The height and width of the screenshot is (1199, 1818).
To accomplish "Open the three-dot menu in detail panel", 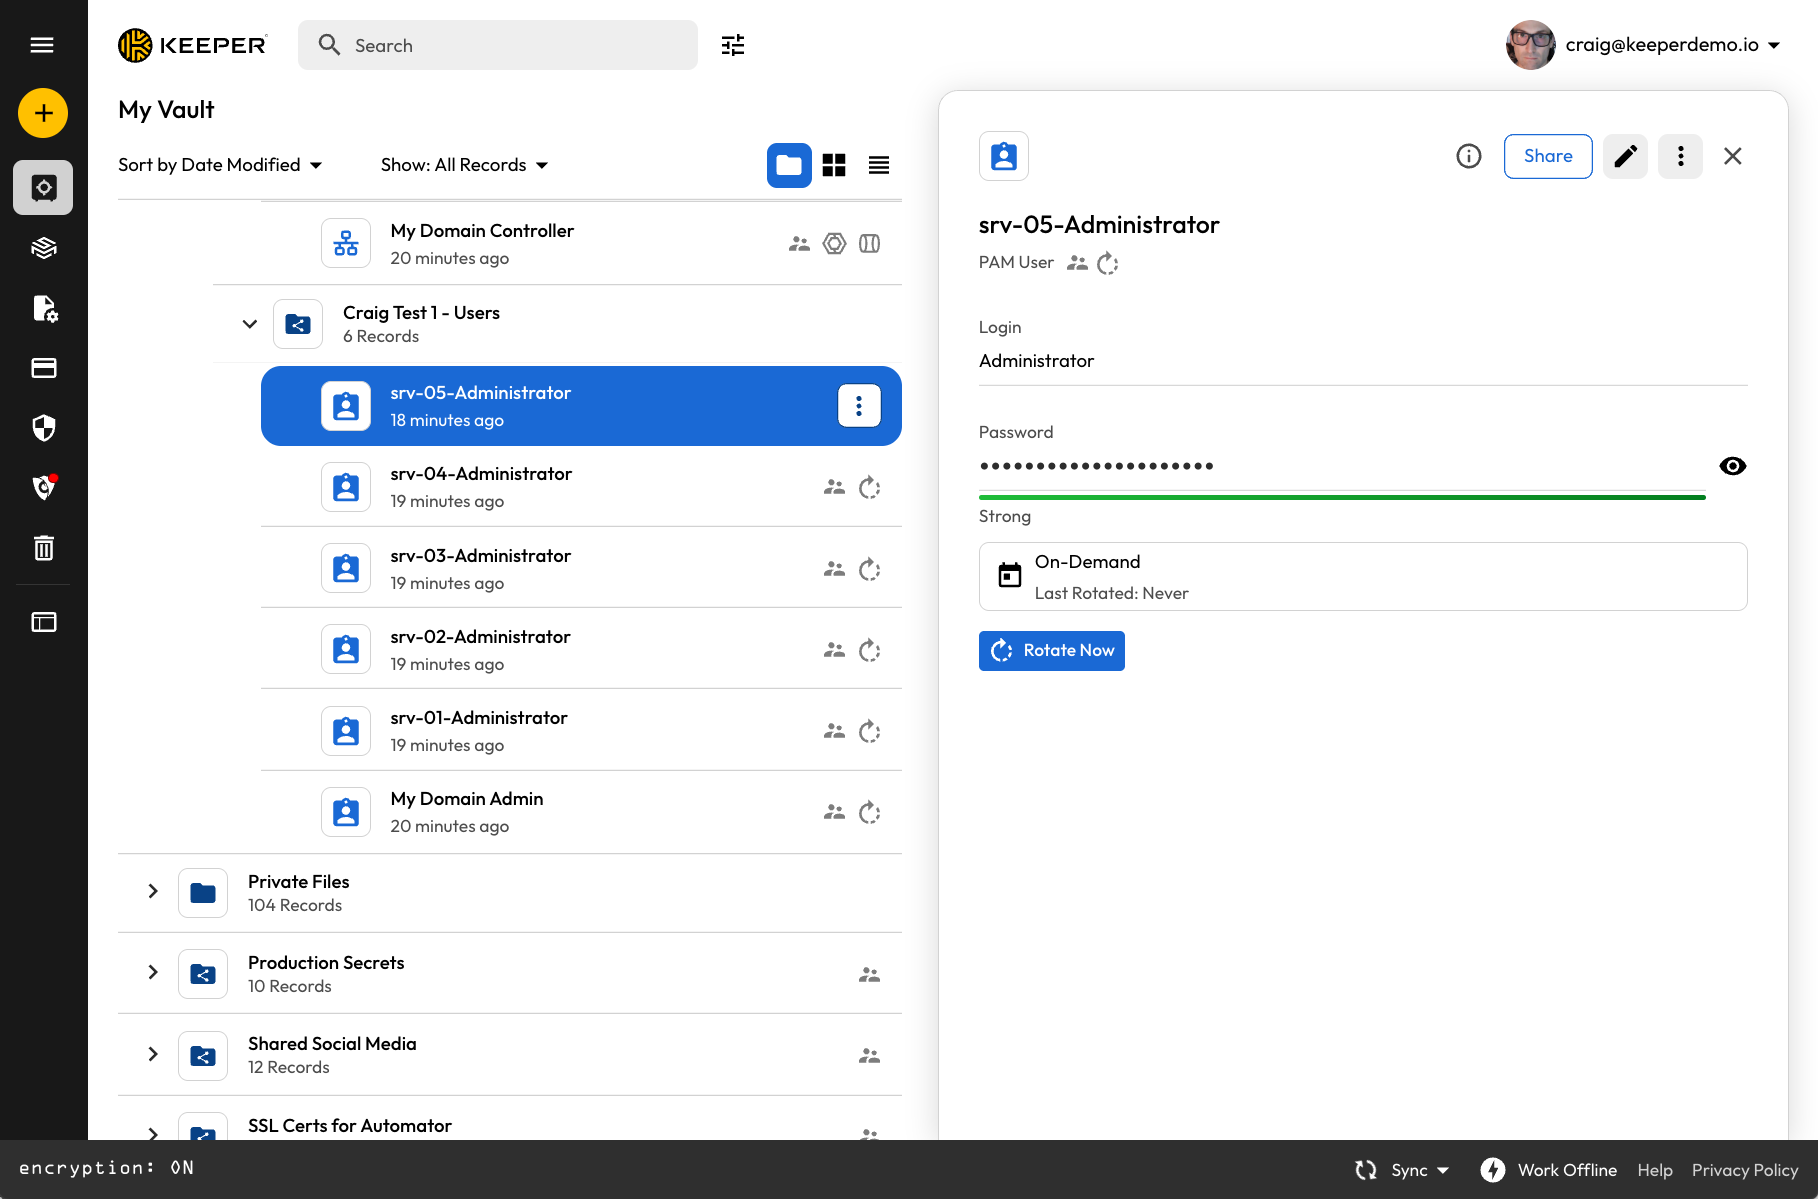I will coord(1680,156).
